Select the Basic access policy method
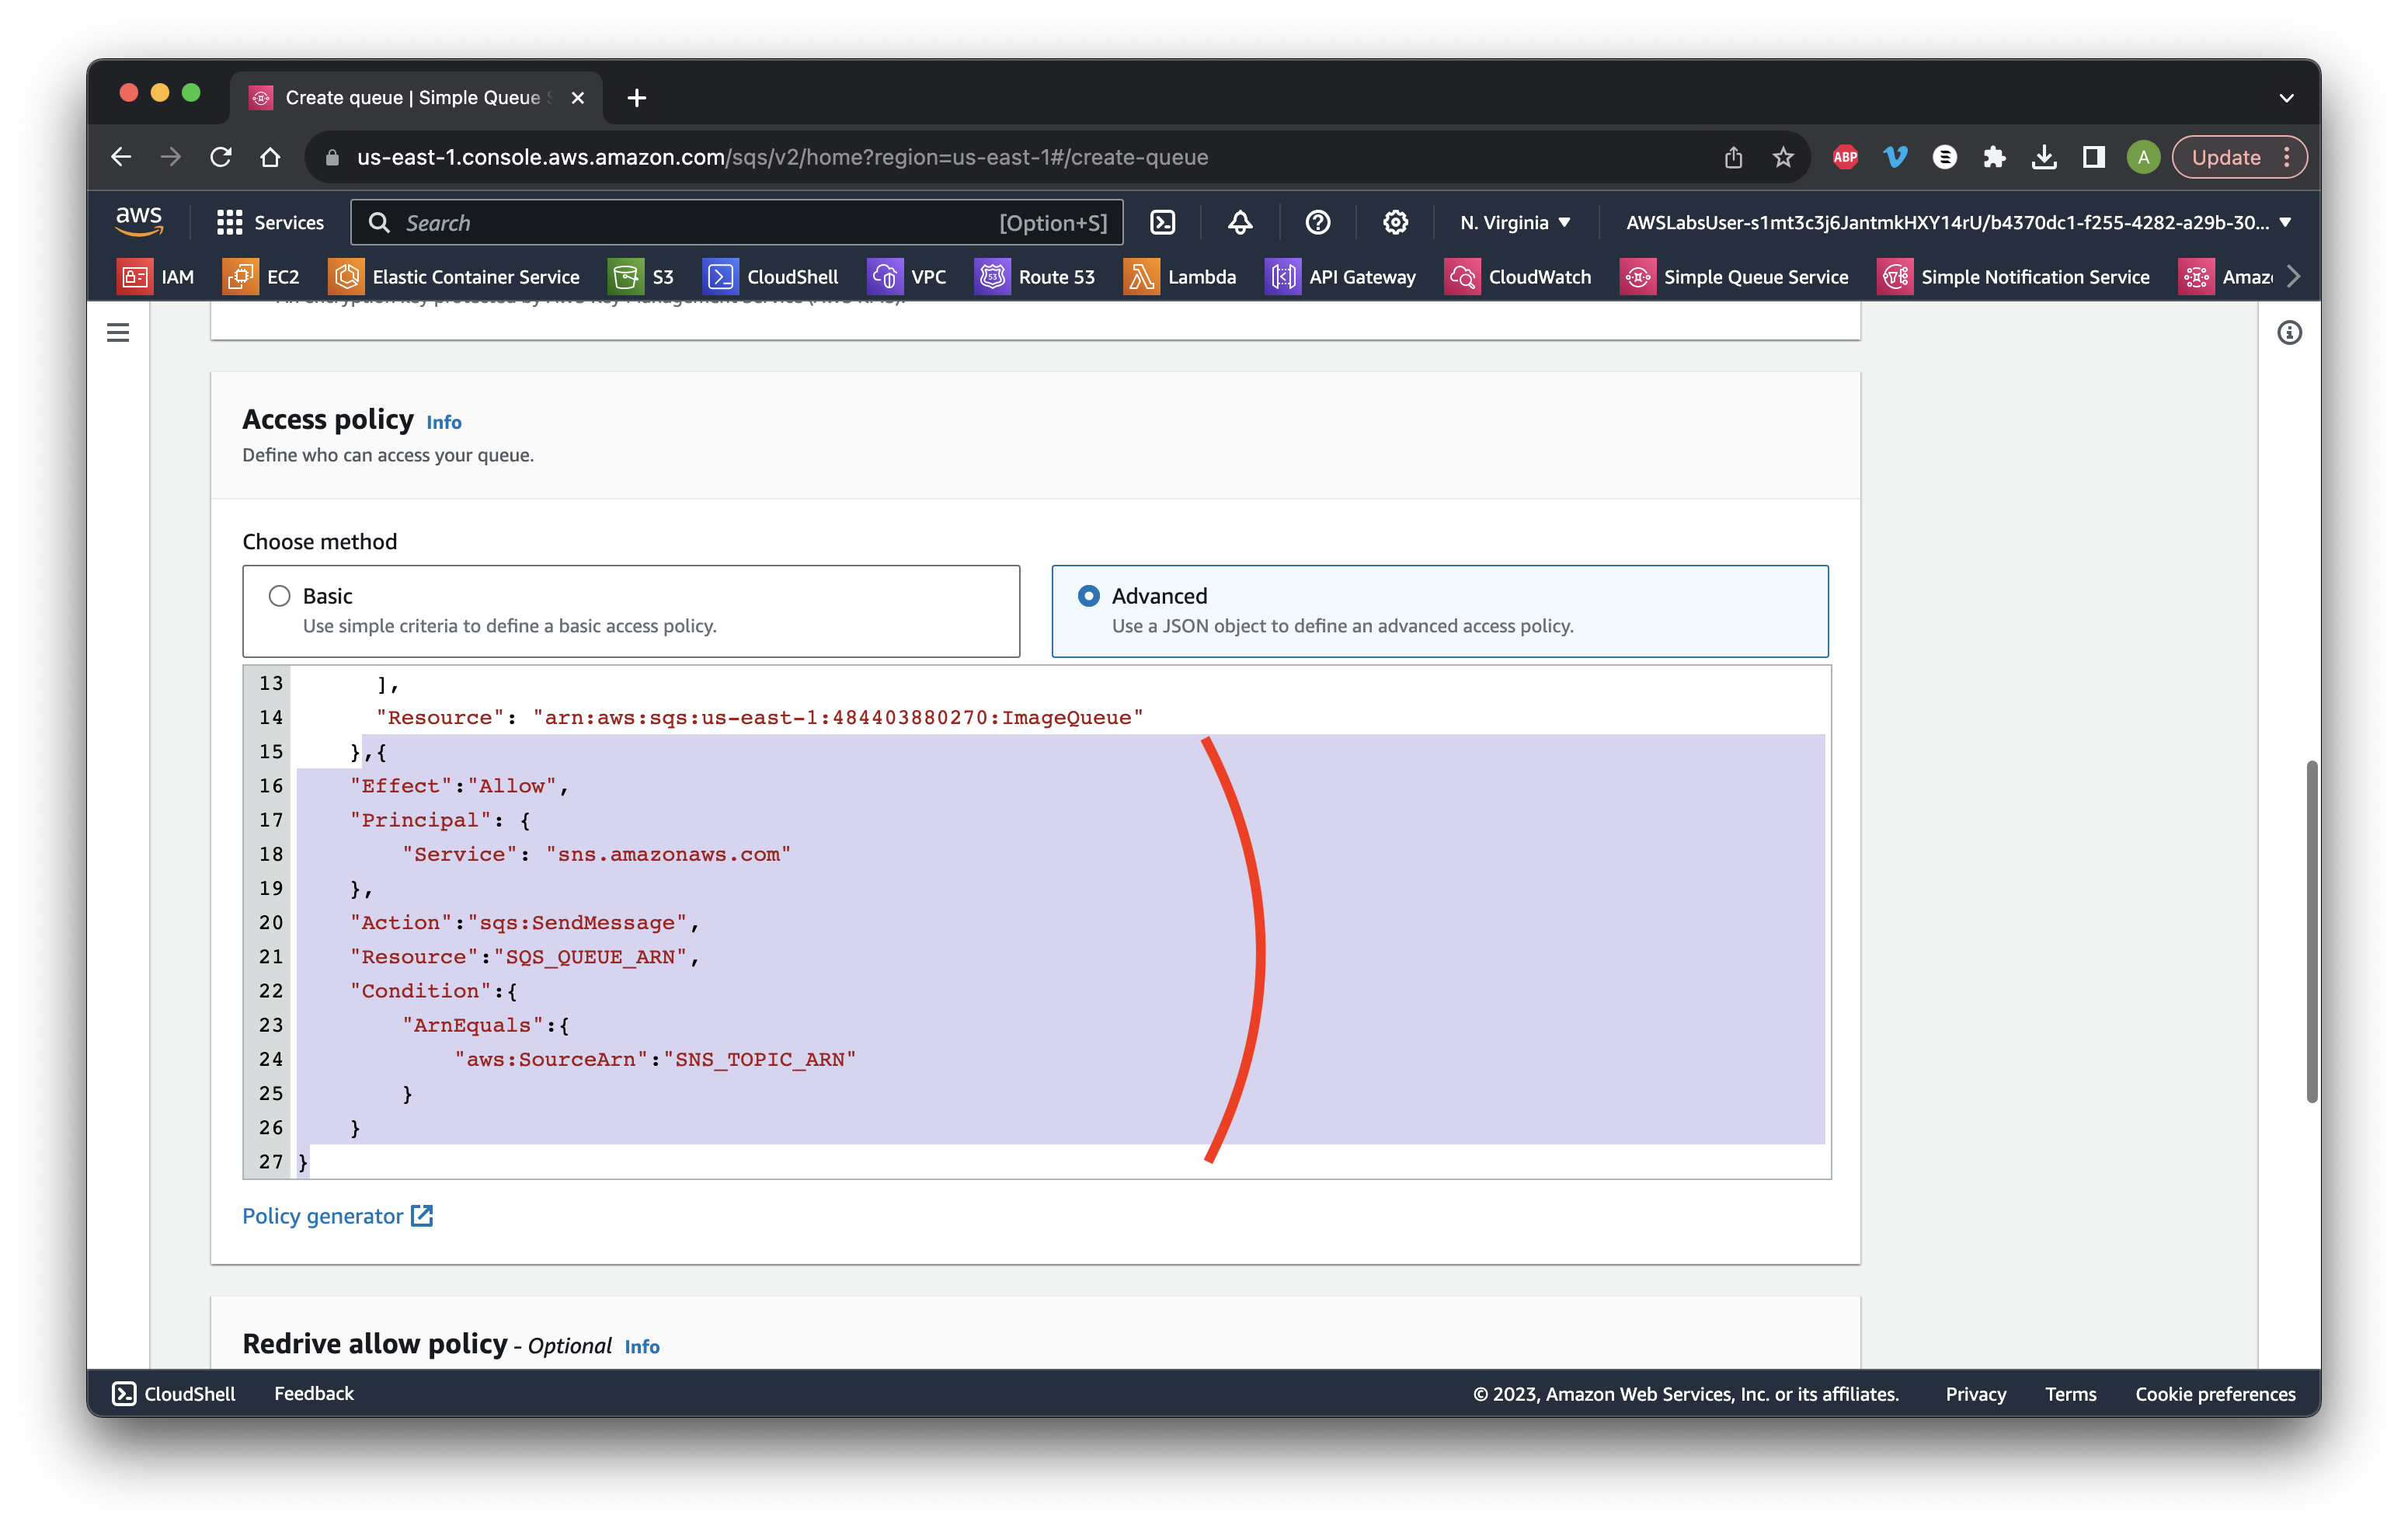This screenshot has width=2408, height=1532. point(631,611)
